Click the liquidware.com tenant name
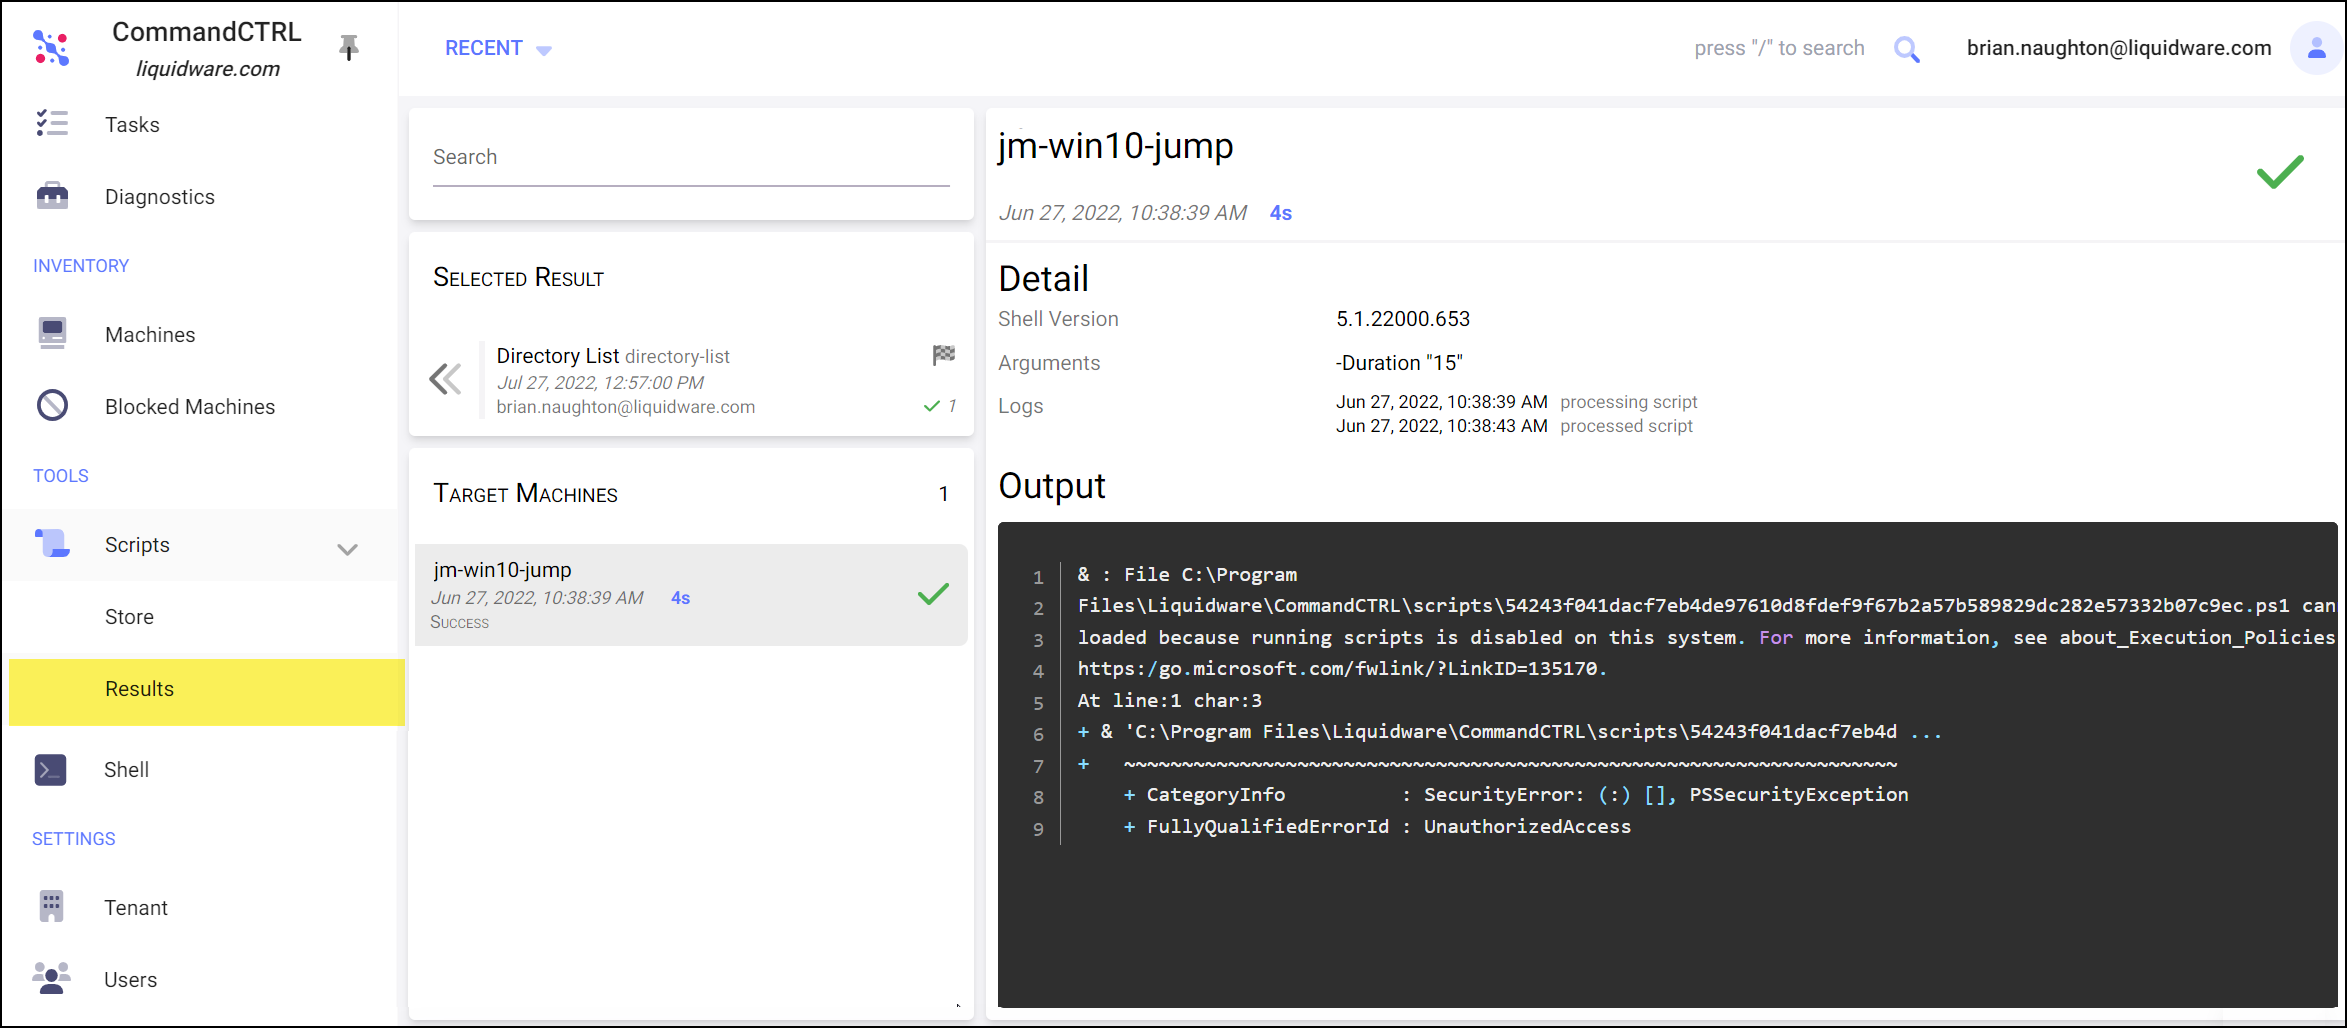2347x1028 pixels. (x=207, y=69)
